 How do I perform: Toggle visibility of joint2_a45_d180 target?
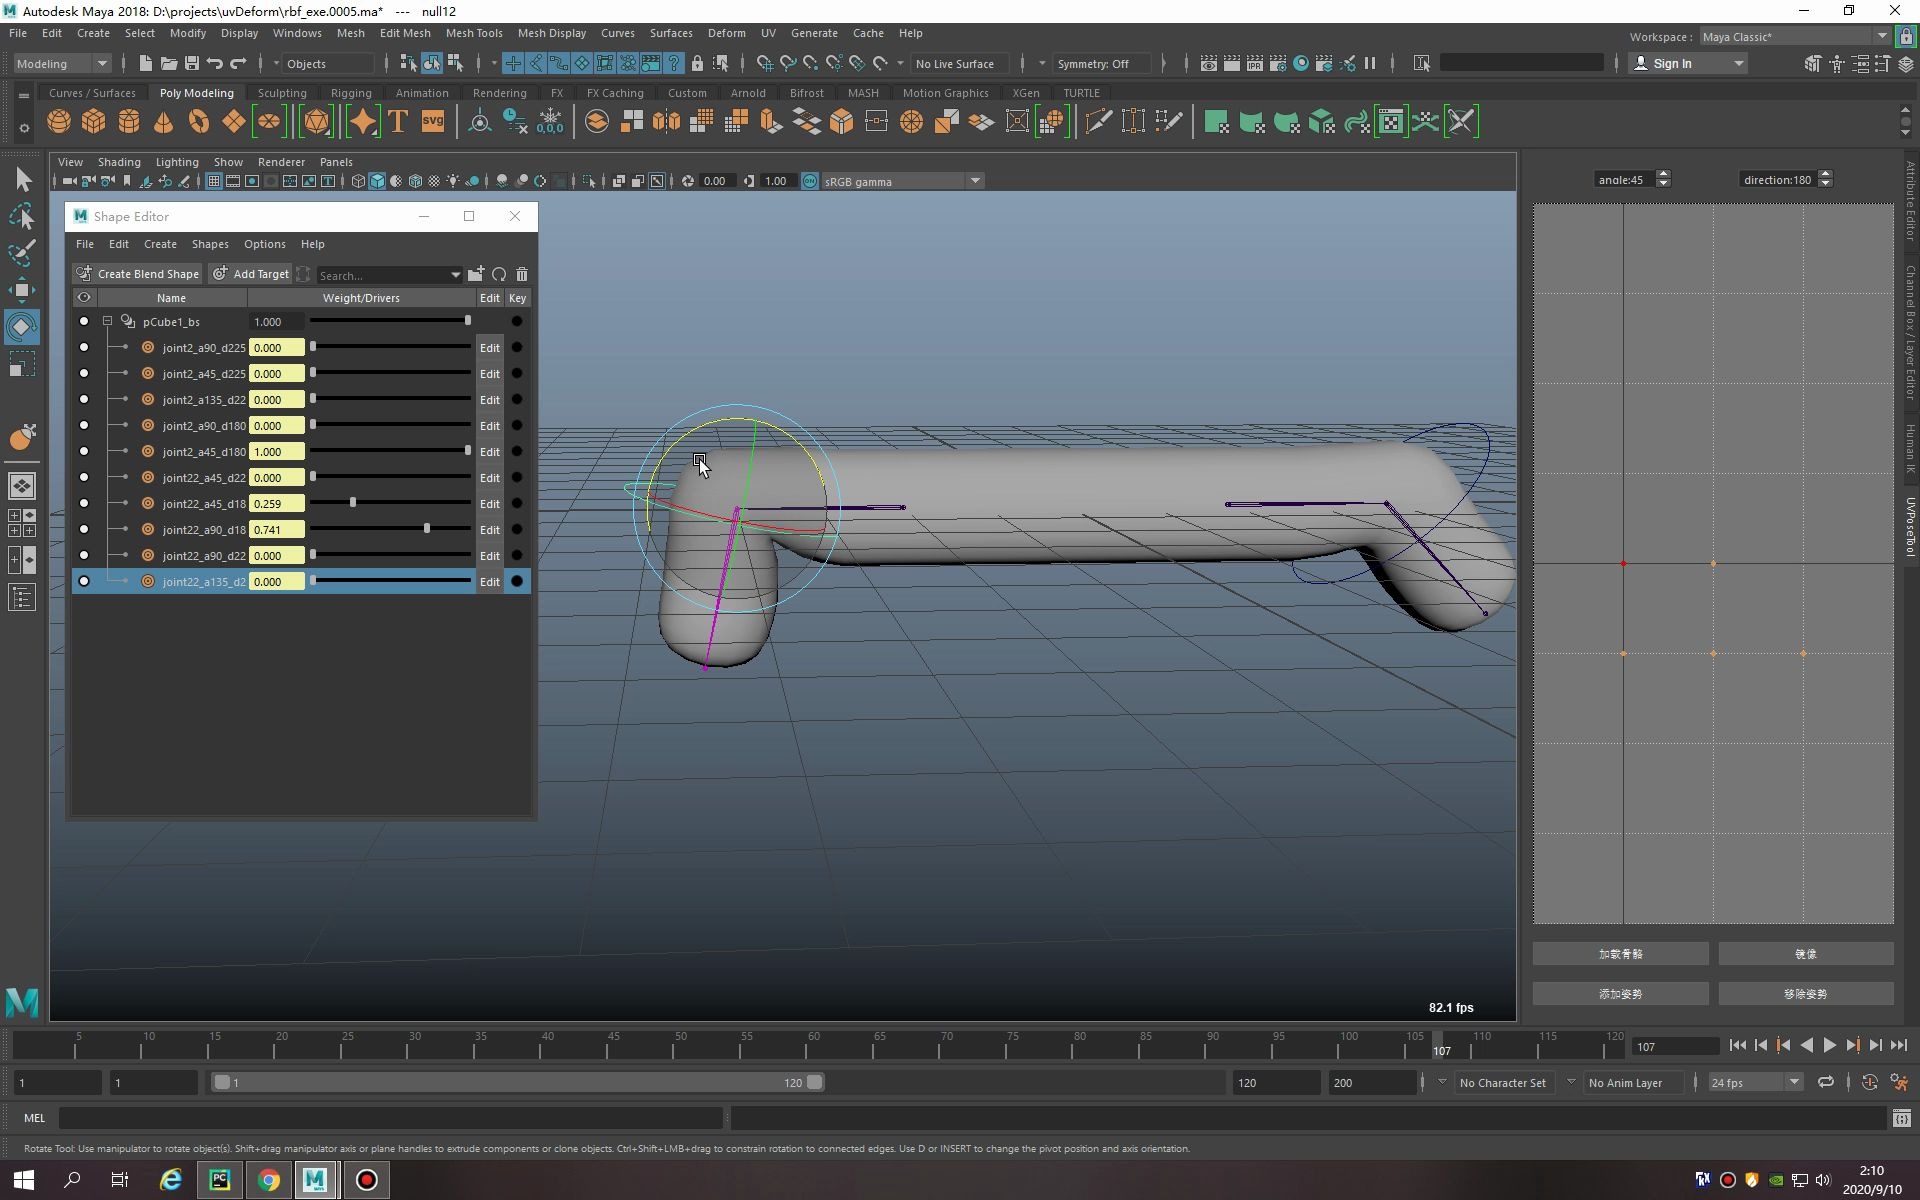84,452
